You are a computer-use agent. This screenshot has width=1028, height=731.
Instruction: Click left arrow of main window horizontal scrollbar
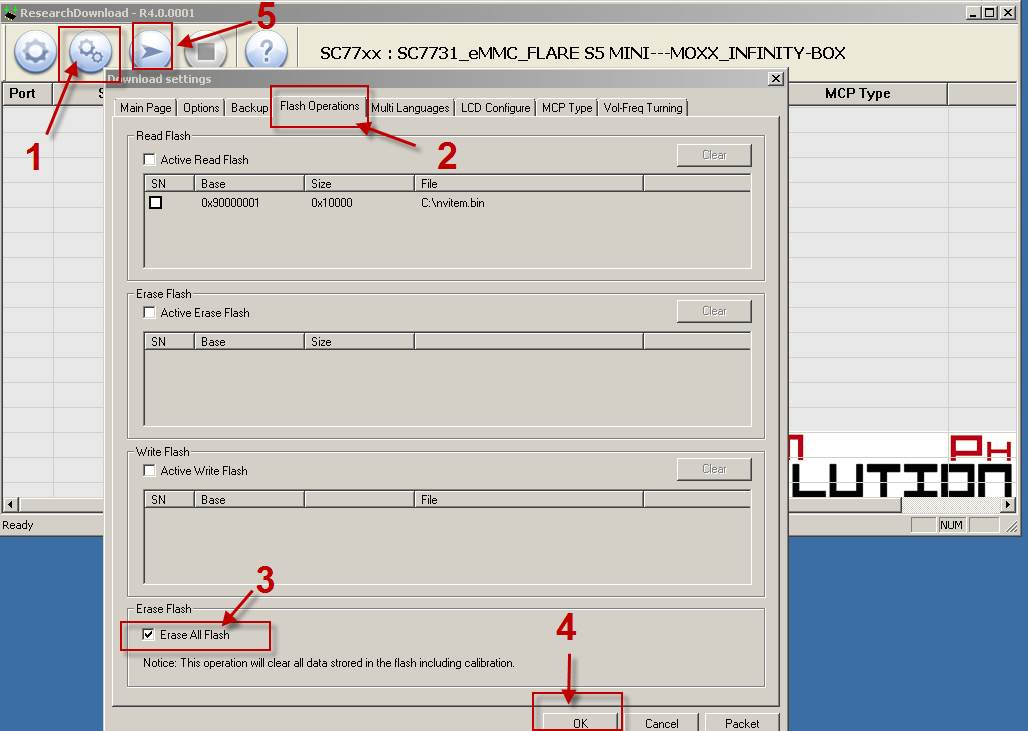10,504
